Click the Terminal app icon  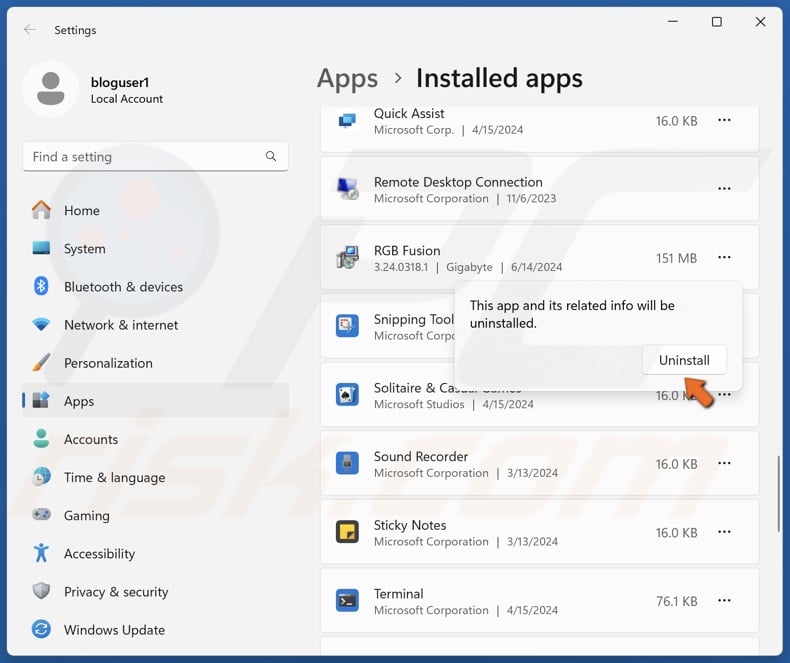pyautogui.click(x=347, y=601)
